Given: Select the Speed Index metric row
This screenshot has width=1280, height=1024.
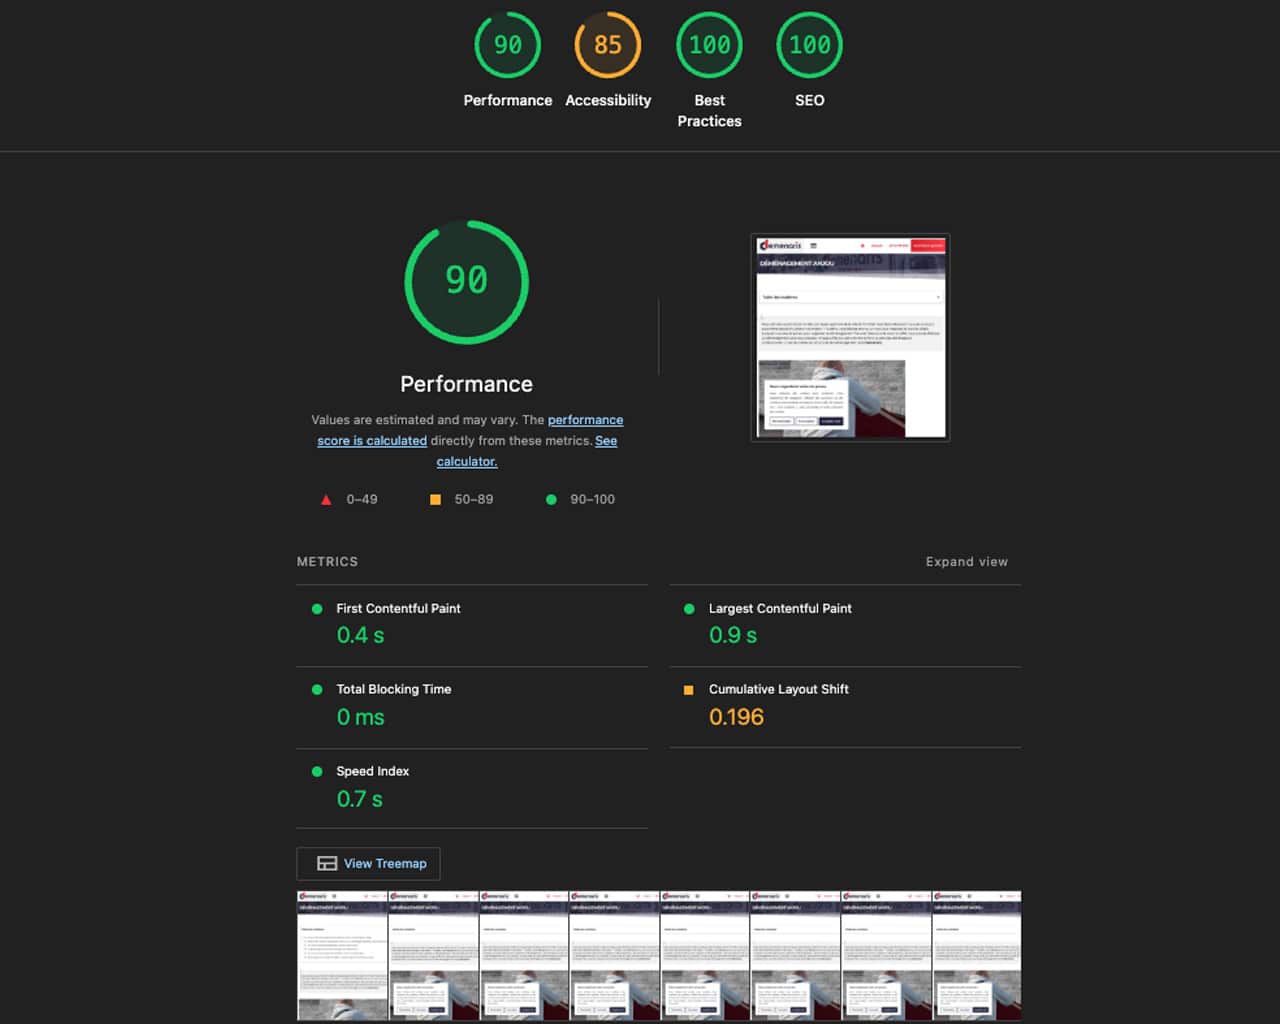Looking at the screenshot, I should click(x=372, y=772).
